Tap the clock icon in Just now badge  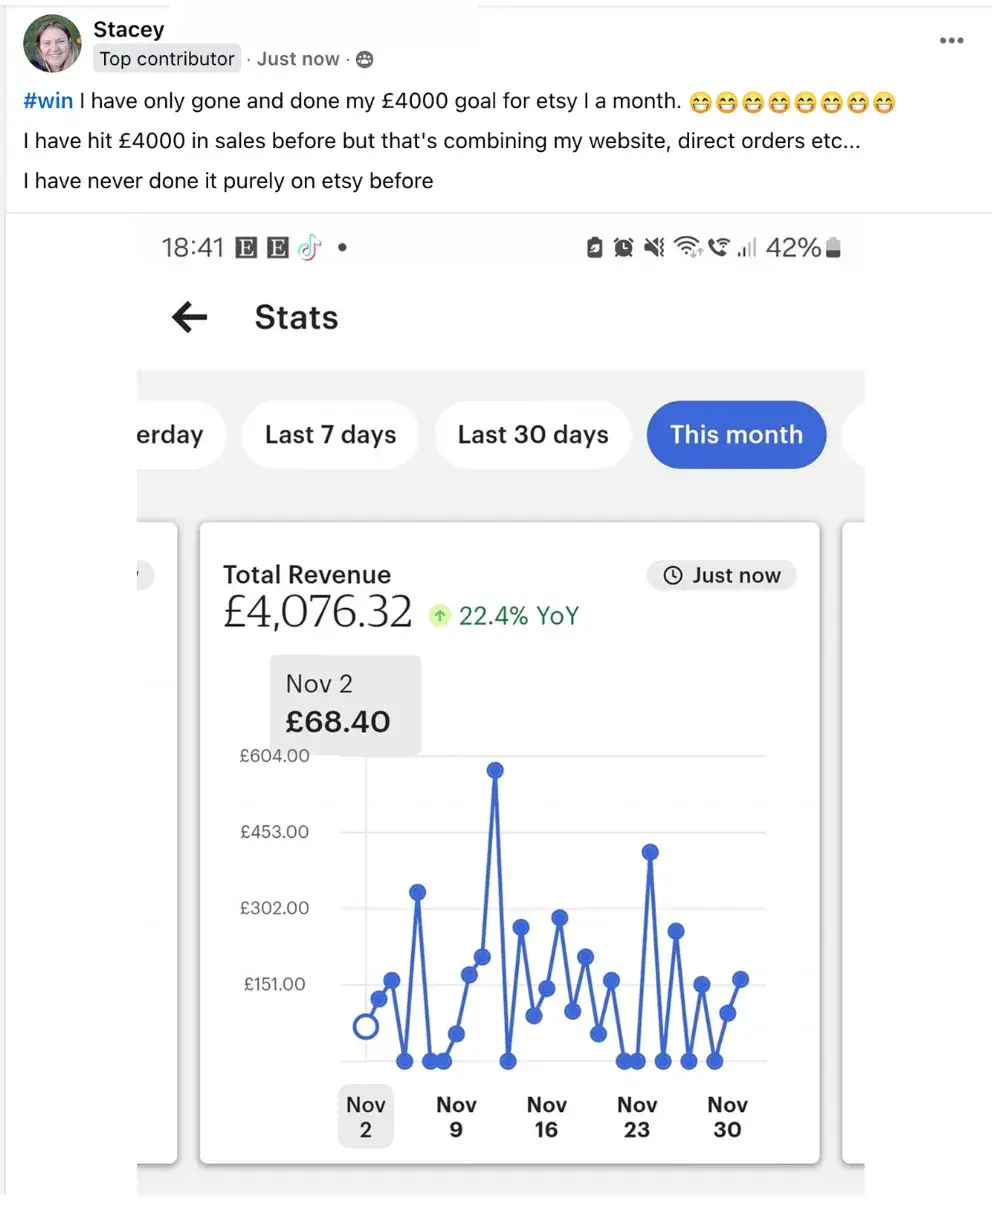pyautogui.click(x=673, y=575)
